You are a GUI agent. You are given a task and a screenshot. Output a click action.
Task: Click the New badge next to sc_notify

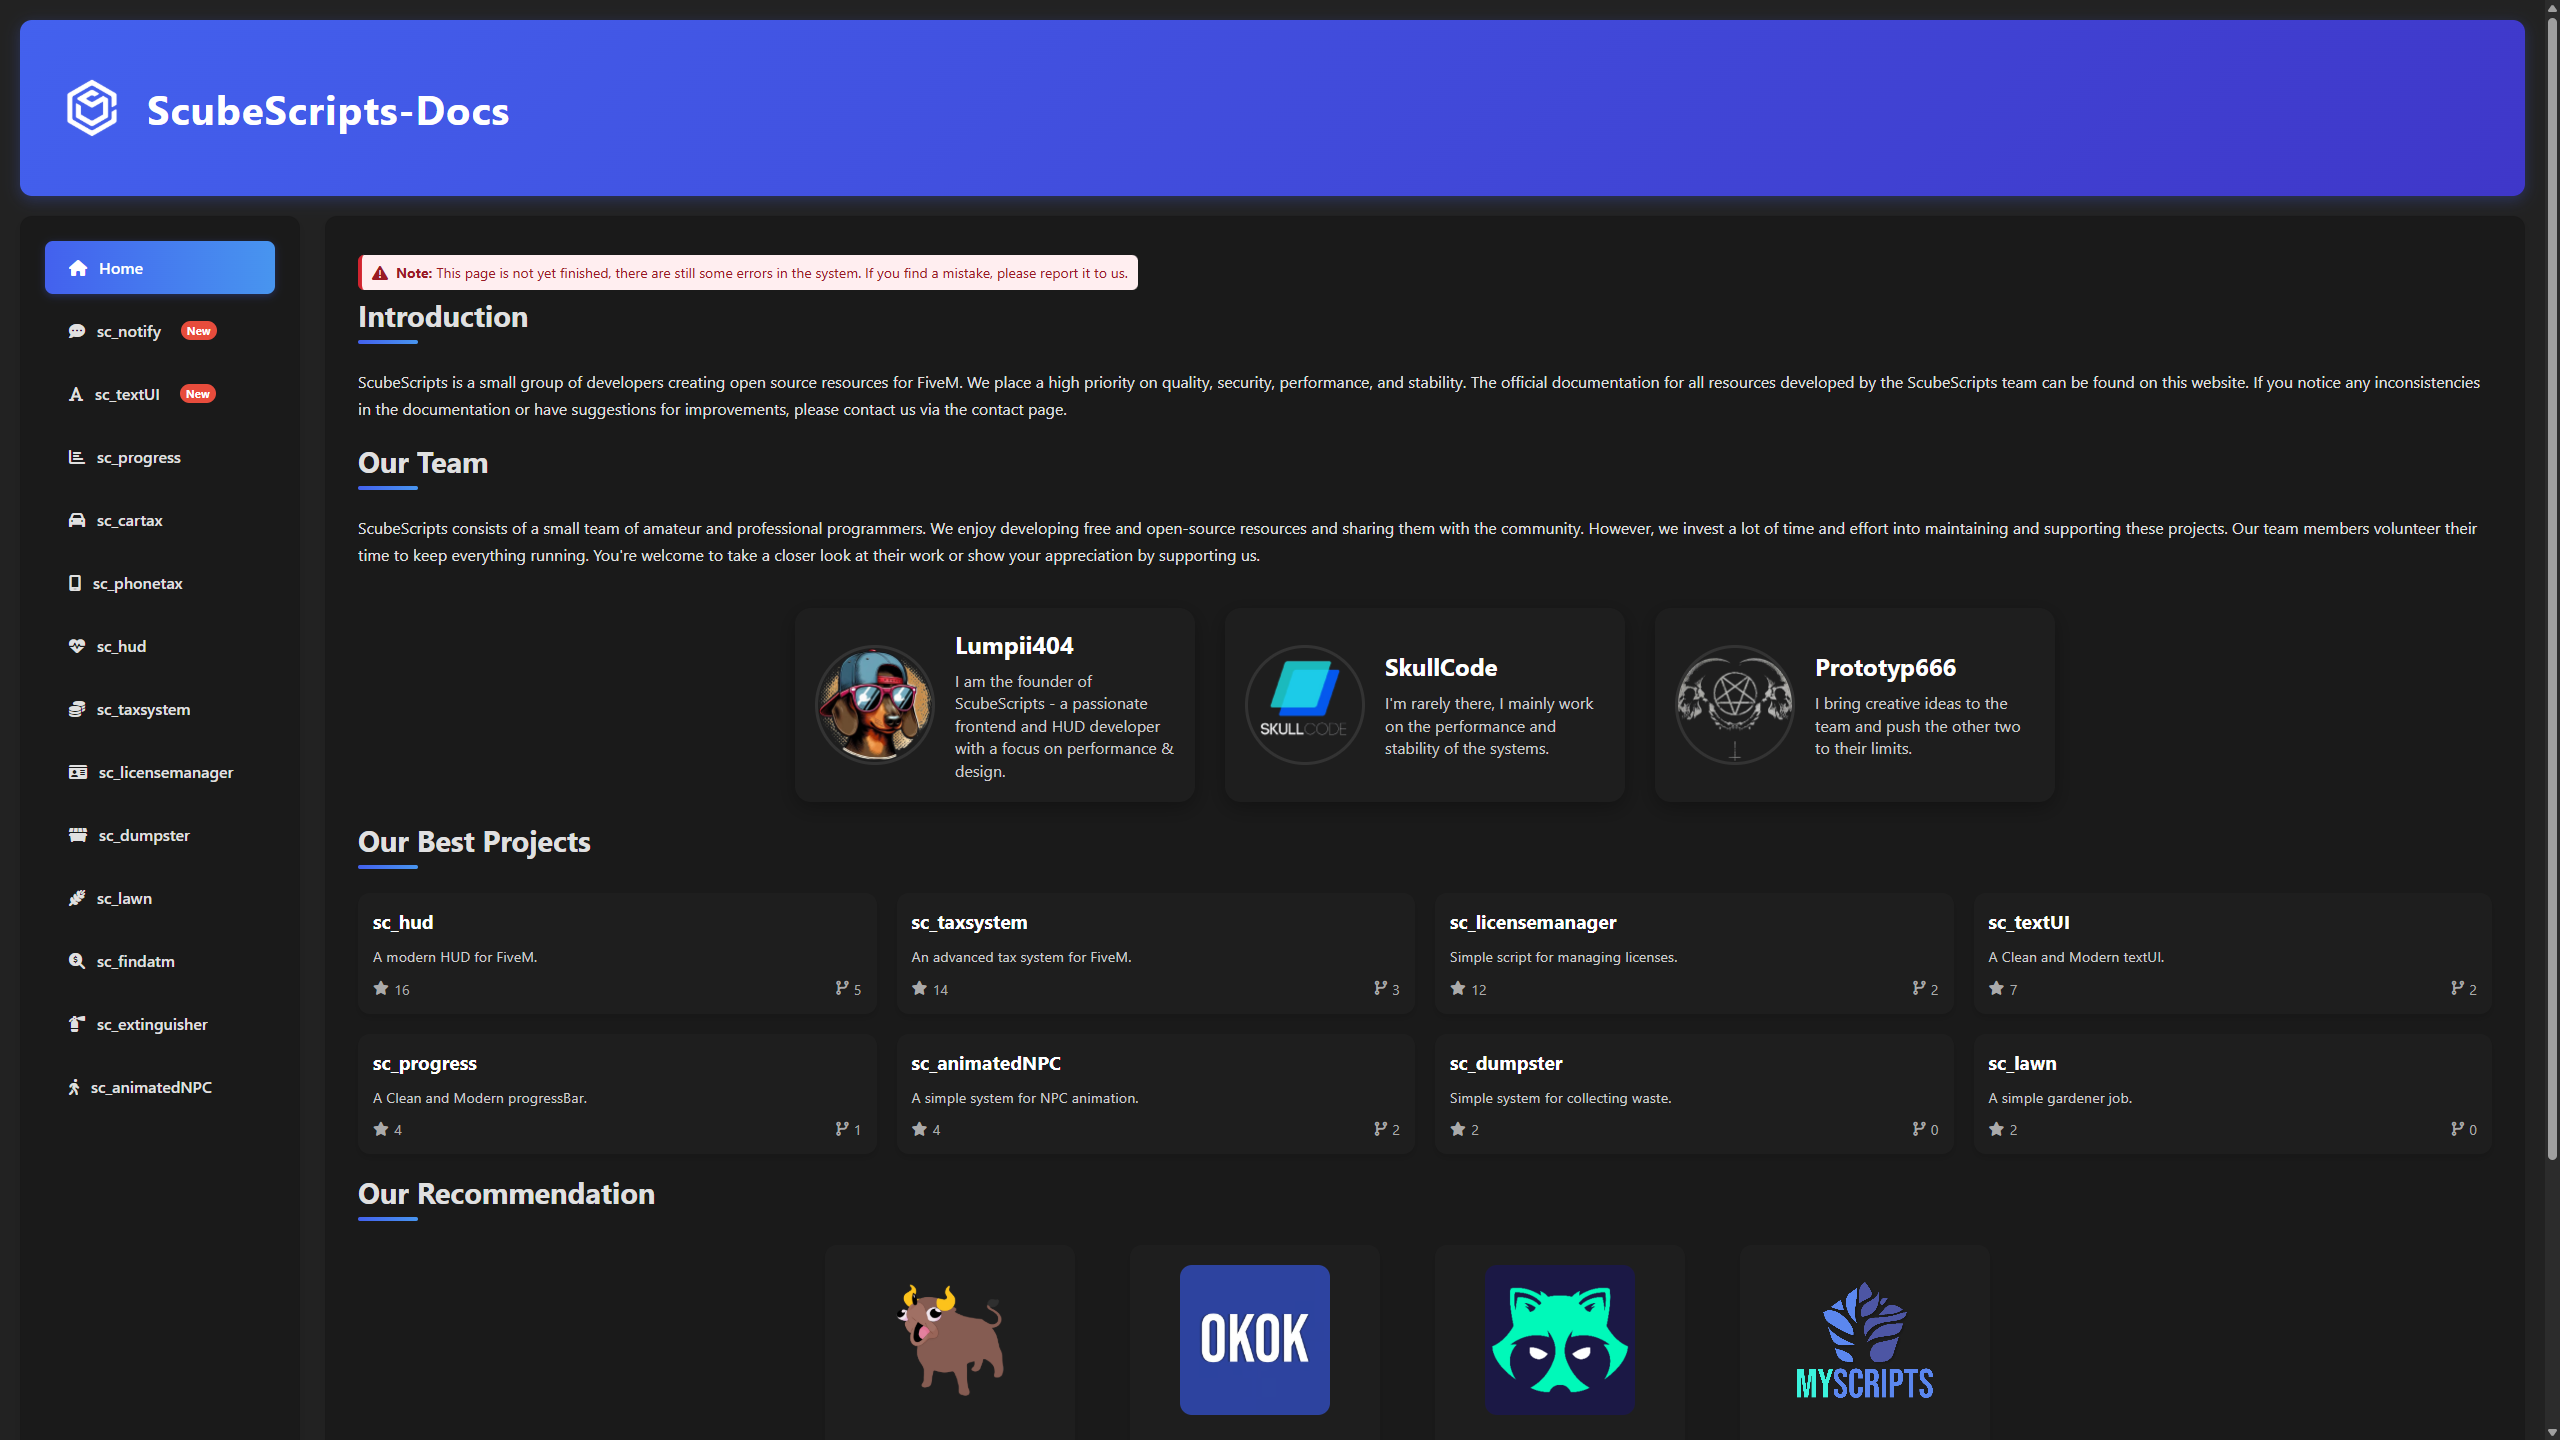[x=199, y=331]
